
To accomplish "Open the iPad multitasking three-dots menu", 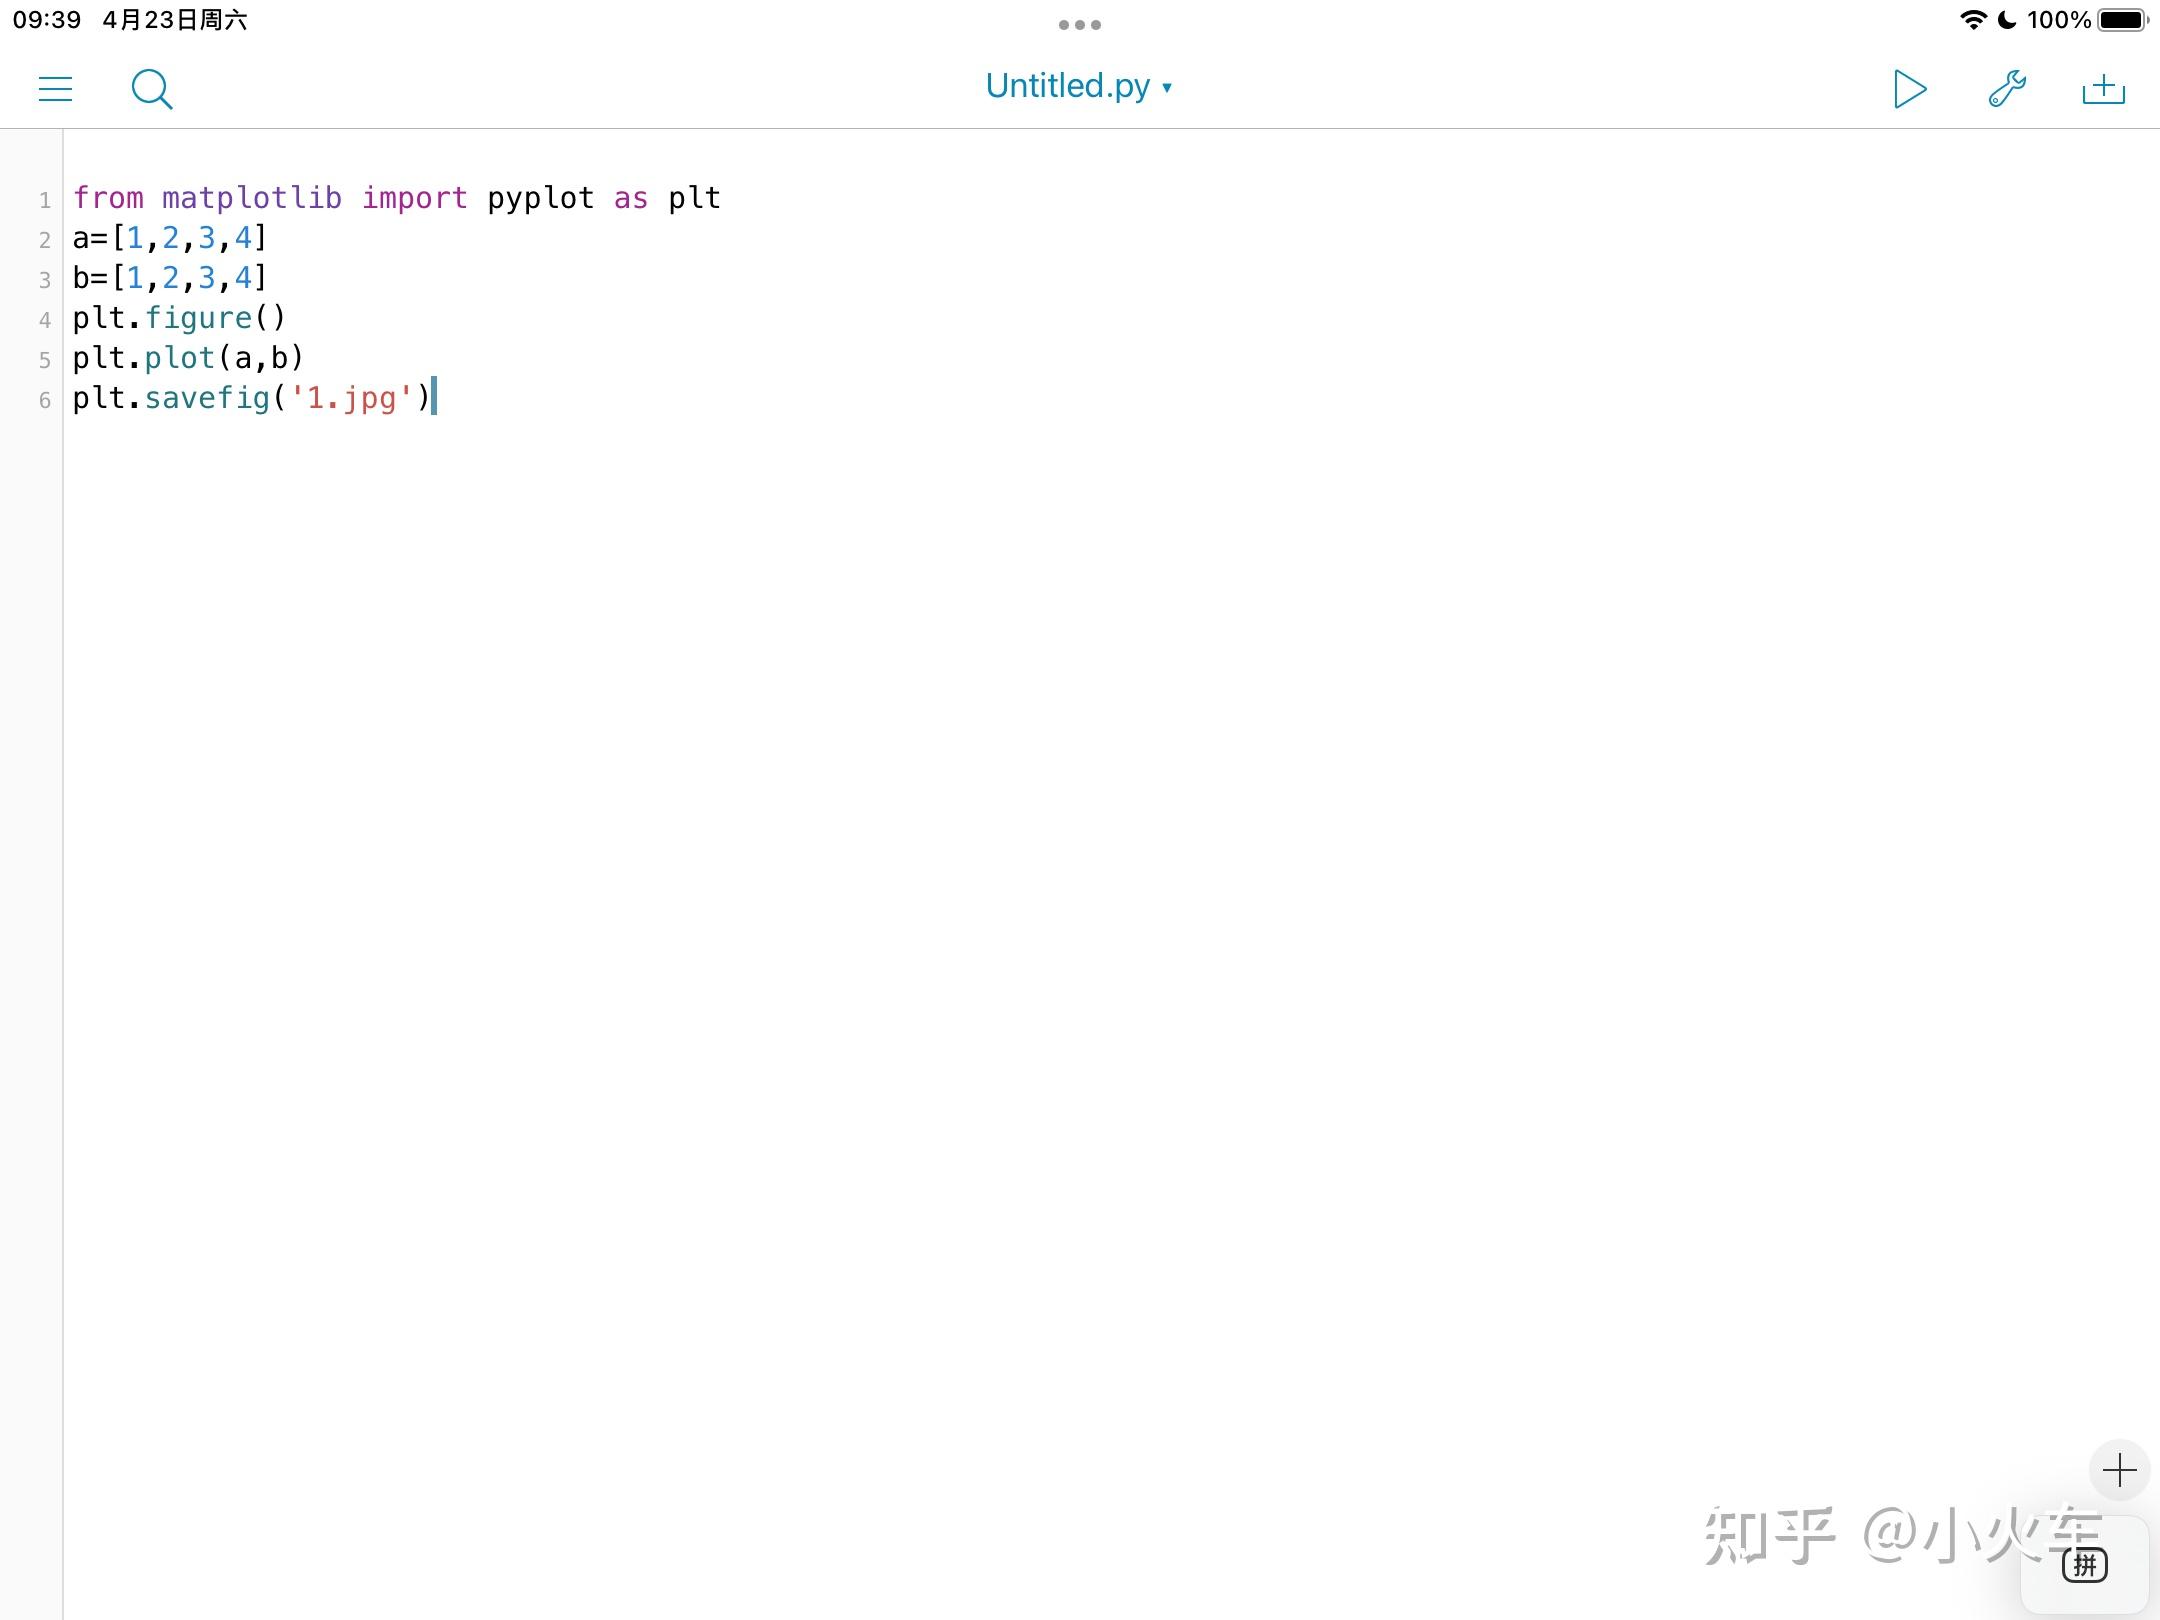I will [1080, 25].
